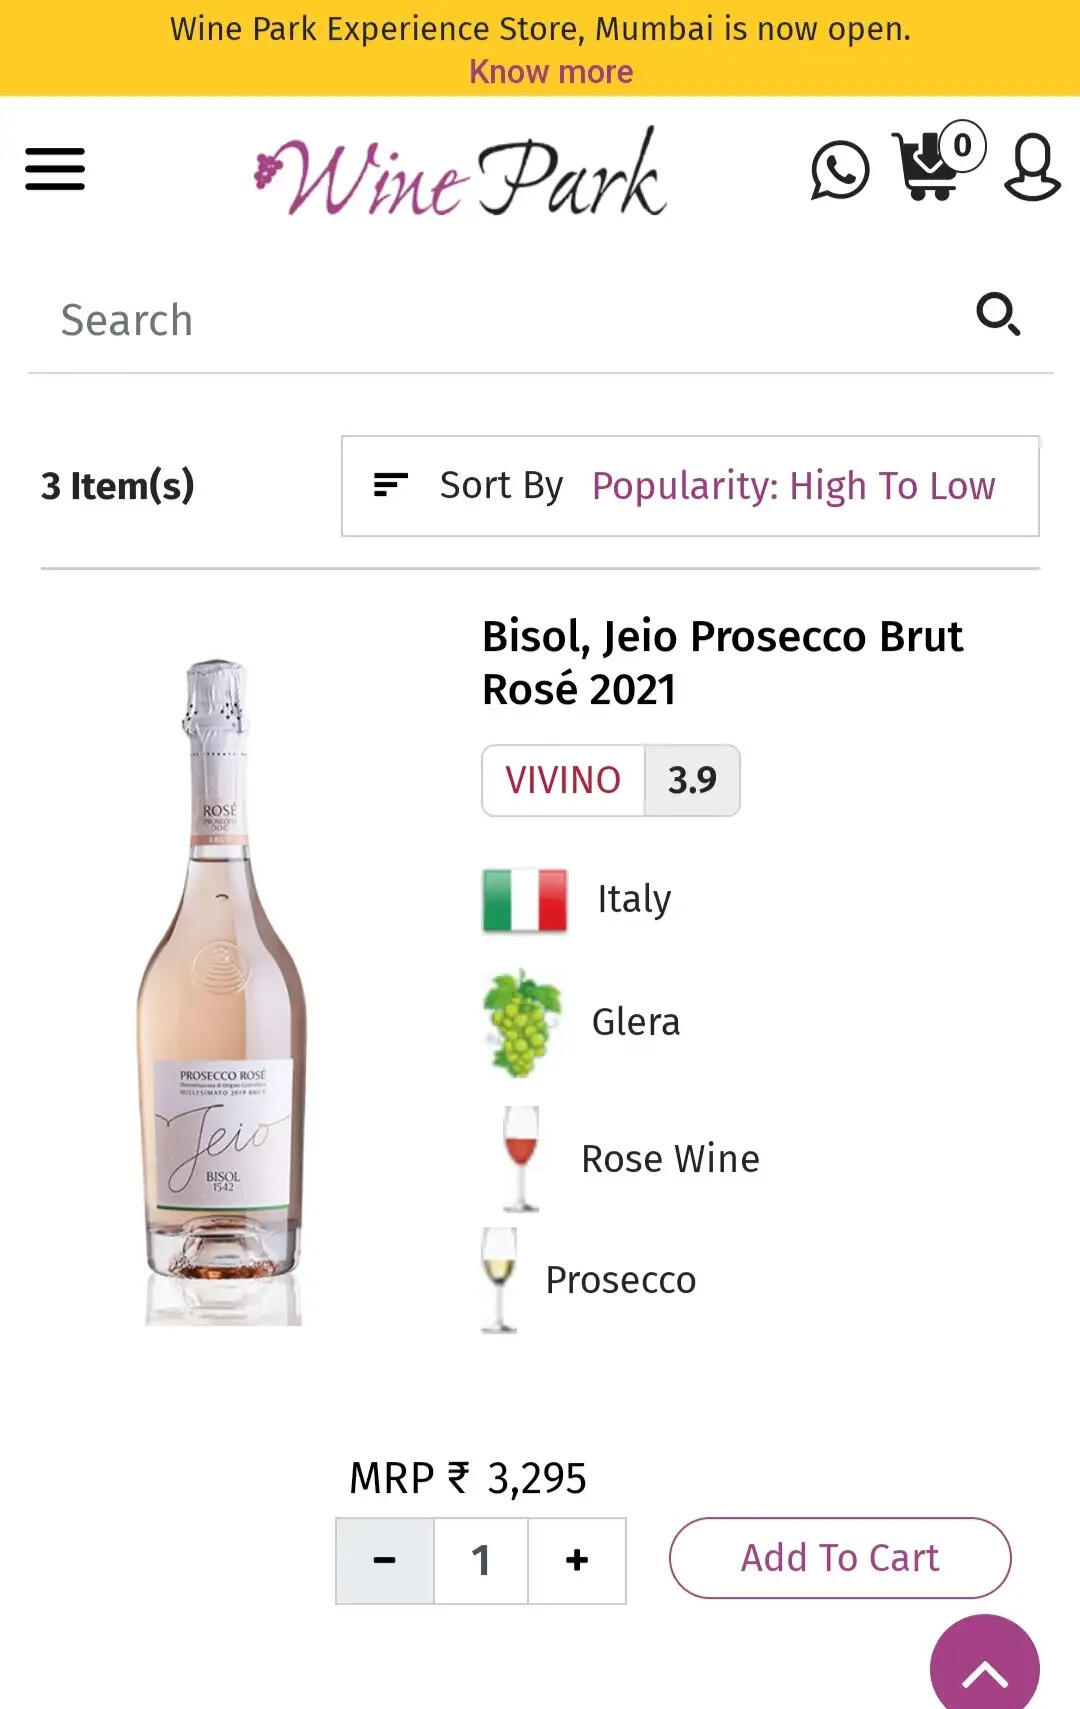Image resolution: width=1080 pixels, height=1709 pixels.
Task: Tap the rose wine glass icon
Action: pos(520,1158)
